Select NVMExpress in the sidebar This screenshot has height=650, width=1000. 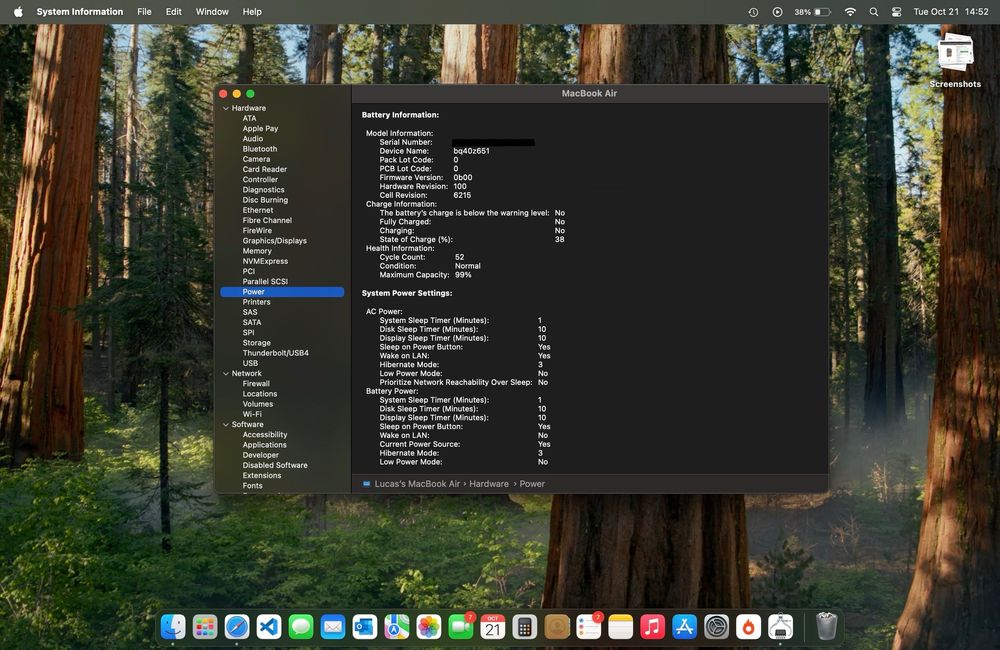click(x=265, y=261)
